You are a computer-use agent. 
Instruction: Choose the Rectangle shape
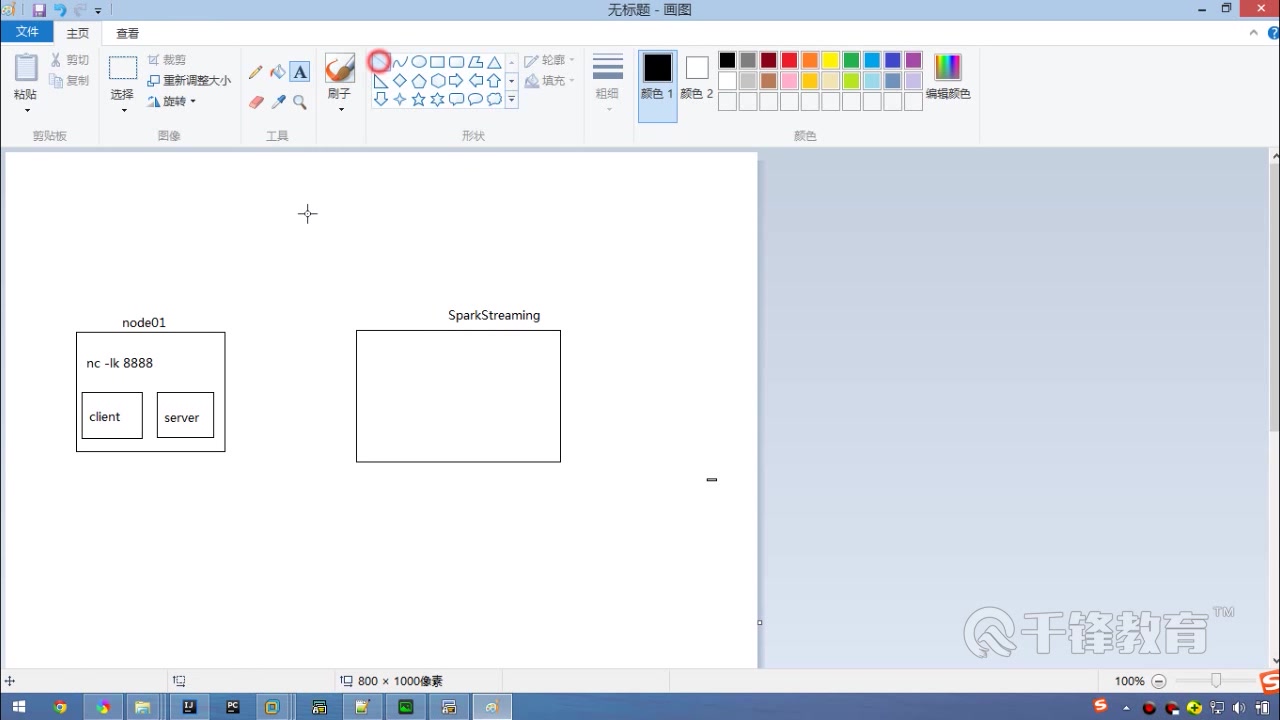pos(437,62)
